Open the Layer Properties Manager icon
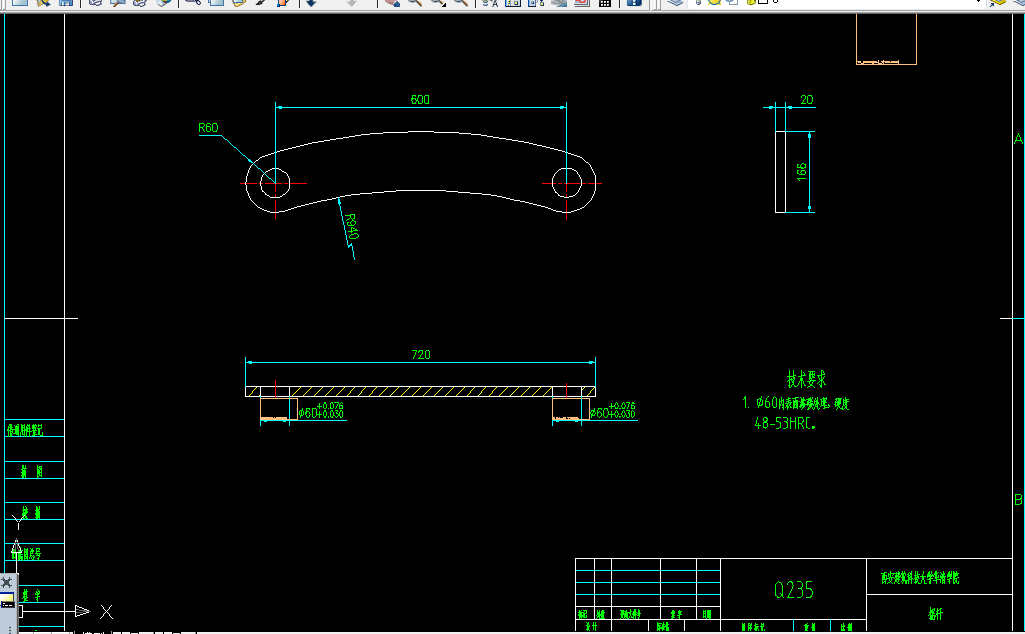 pyautogui.click(x=675, y=3)
